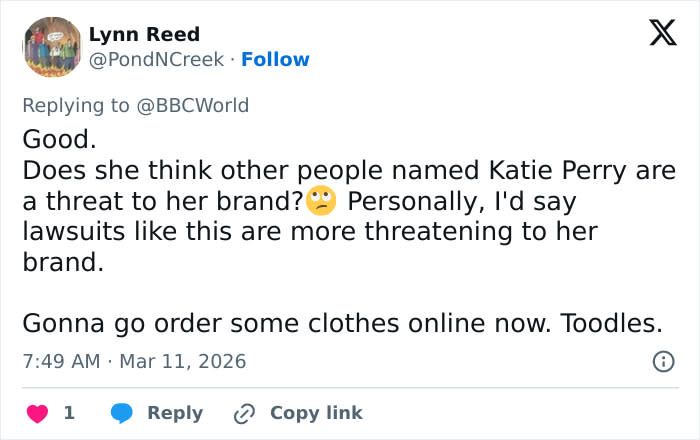
Task: Click the blue reply bubble icon
Action: click(x=122, y=412)
